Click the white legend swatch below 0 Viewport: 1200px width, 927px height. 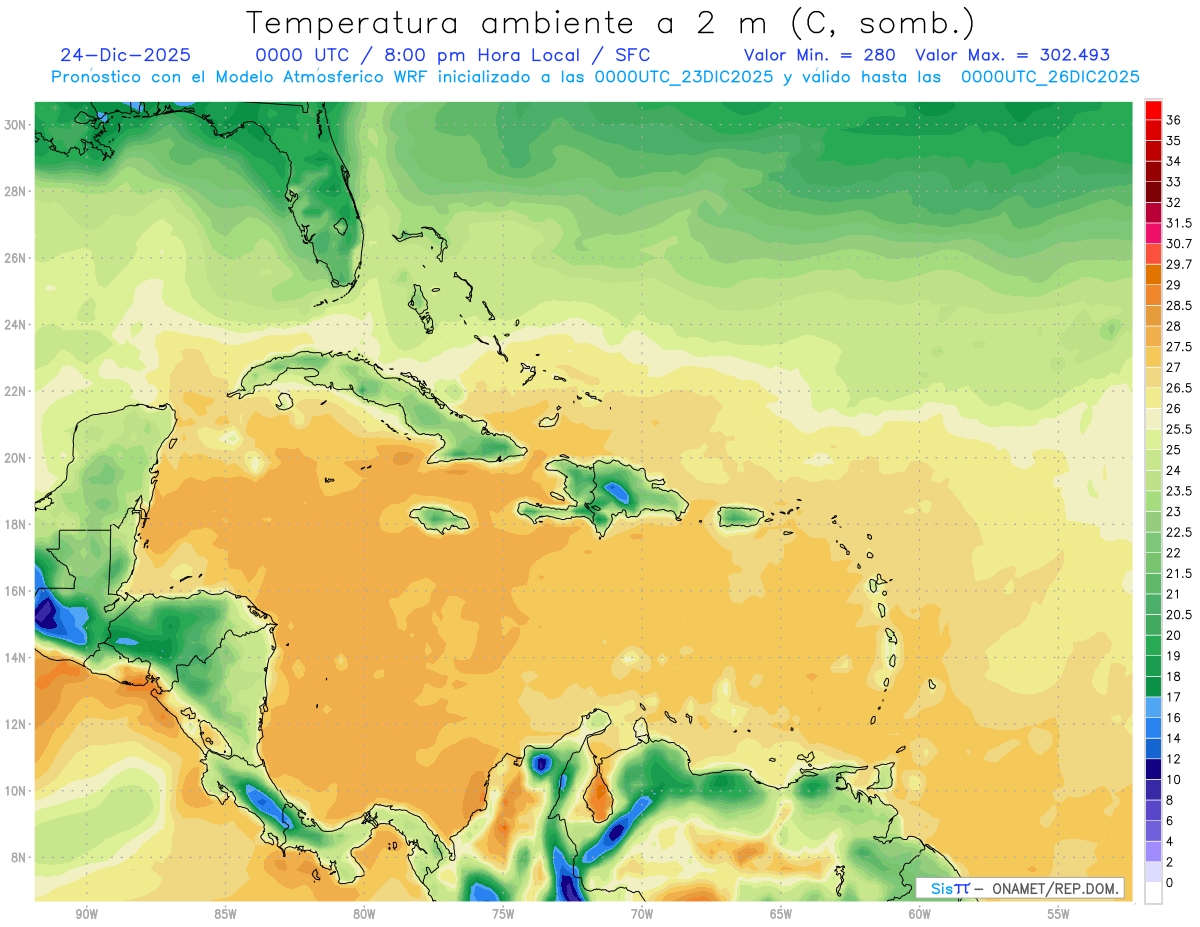pos(1153,893)
